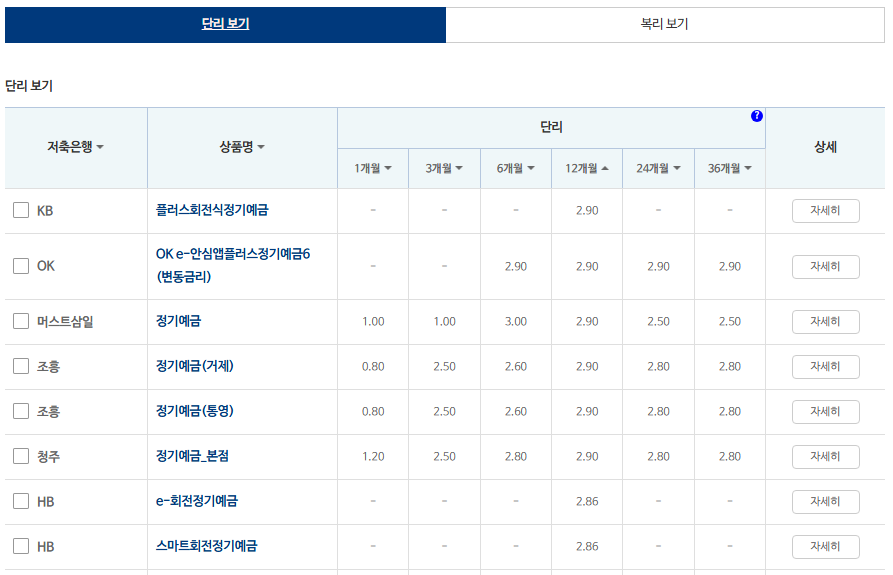This screenshot has width=893, height=575.
Task: Check the HB 스마트회전정기예금 row checkbox
Action: tap(21, 547)
